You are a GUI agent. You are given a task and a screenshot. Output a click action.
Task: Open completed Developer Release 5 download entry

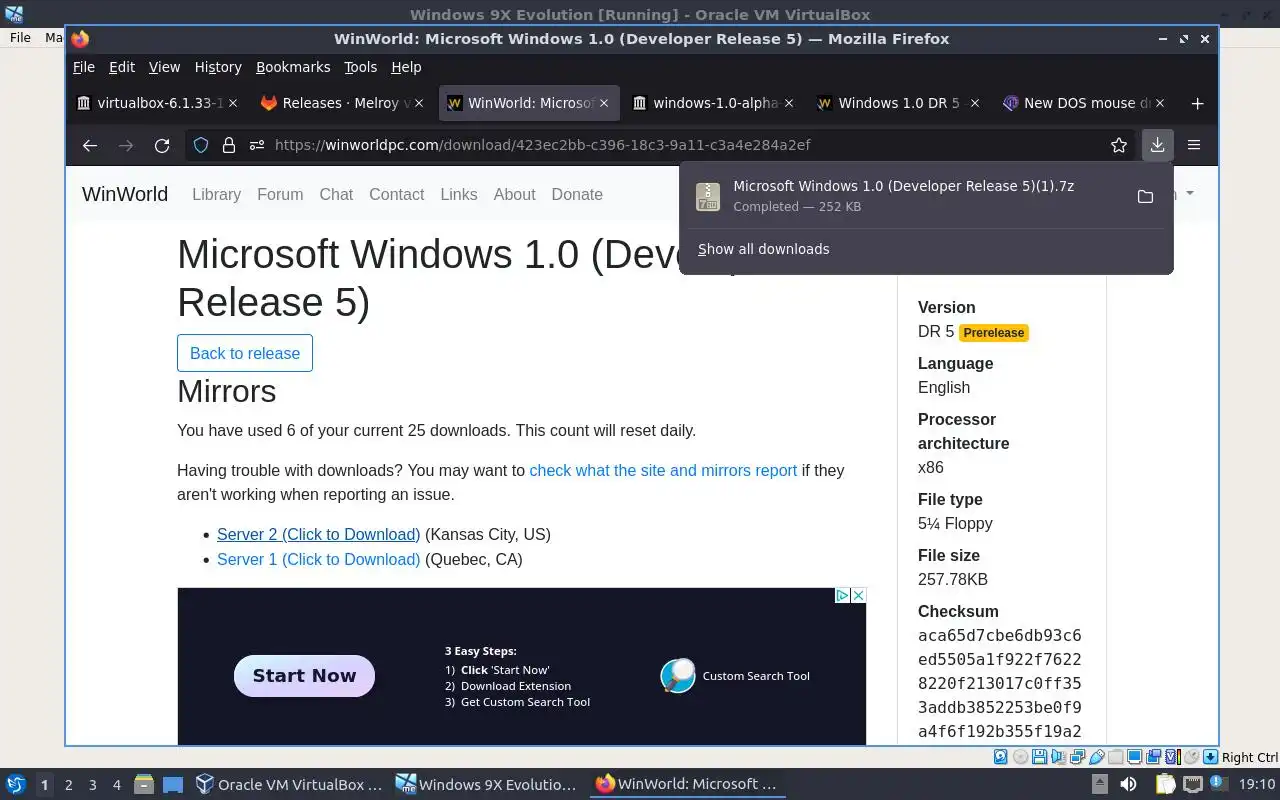tap(905, 196)
